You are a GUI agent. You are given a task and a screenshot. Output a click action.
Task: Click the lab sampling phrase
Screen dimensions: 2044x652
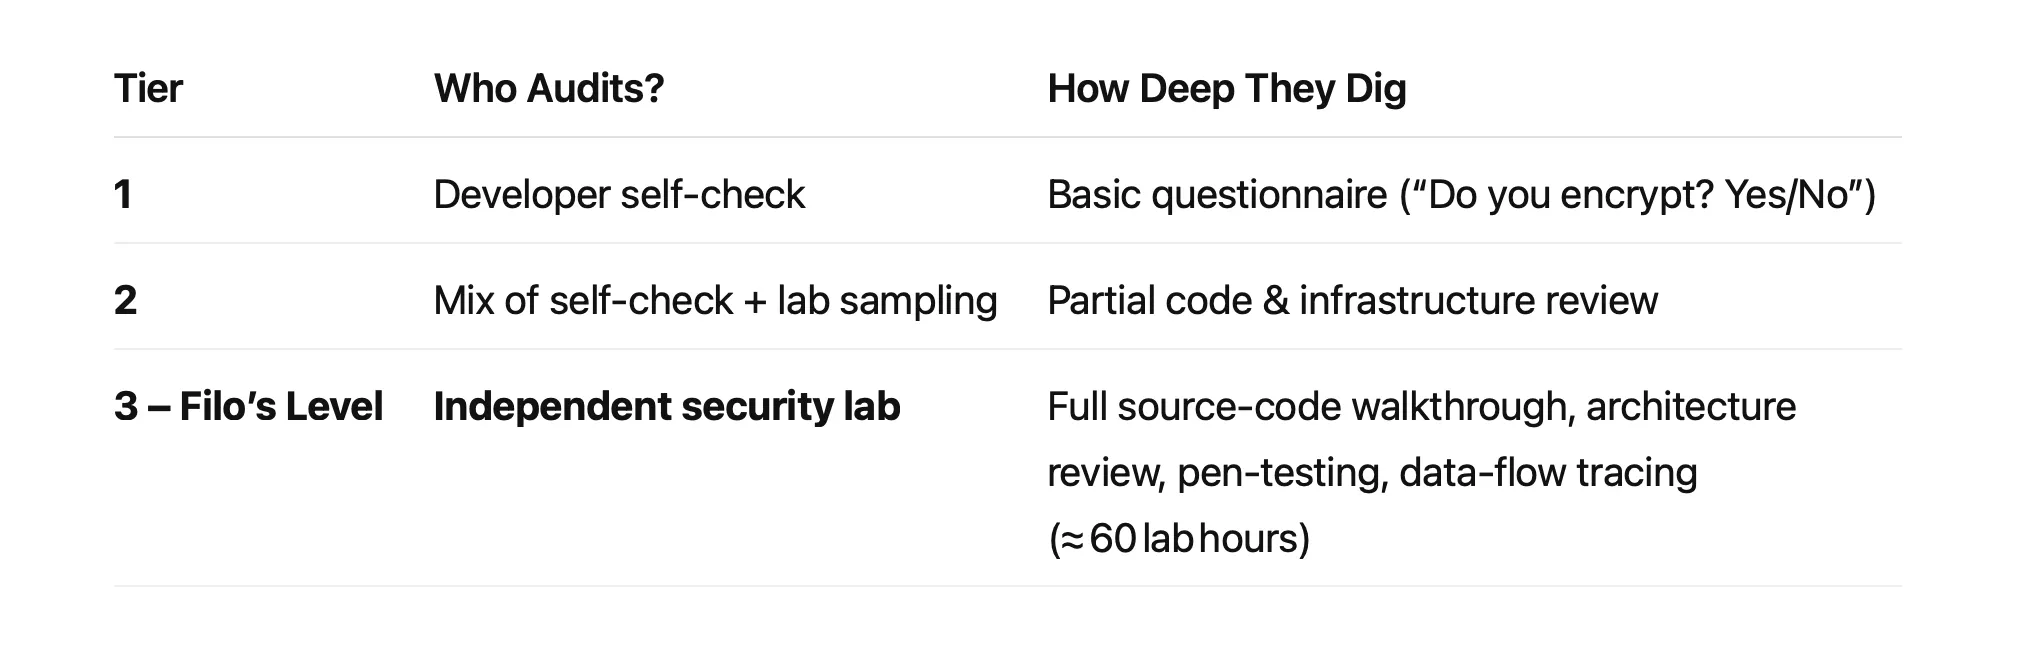click(887, 301)
